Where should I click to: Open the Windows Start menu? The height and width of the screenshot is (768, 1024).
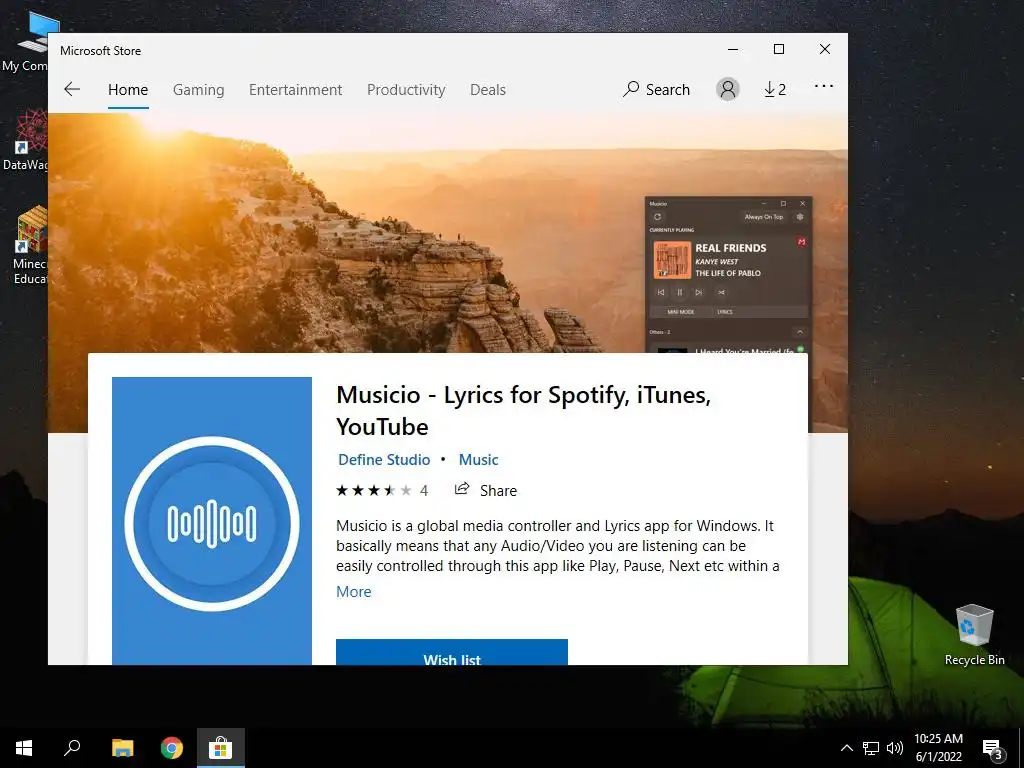[24, 748]
